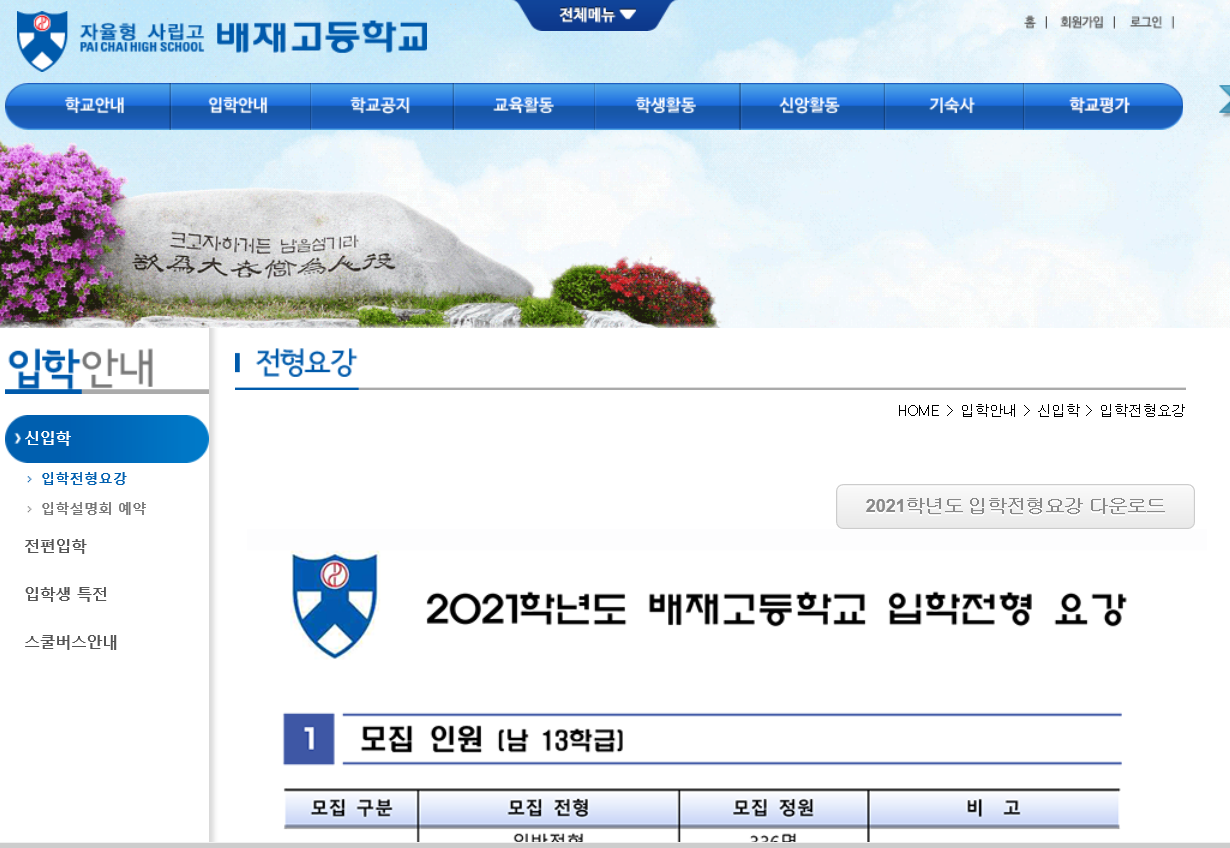This screenshot has height=848, width=1230.
Task: Click 신입학 in the breadcrumb
Action: [x=1058, y=411]
